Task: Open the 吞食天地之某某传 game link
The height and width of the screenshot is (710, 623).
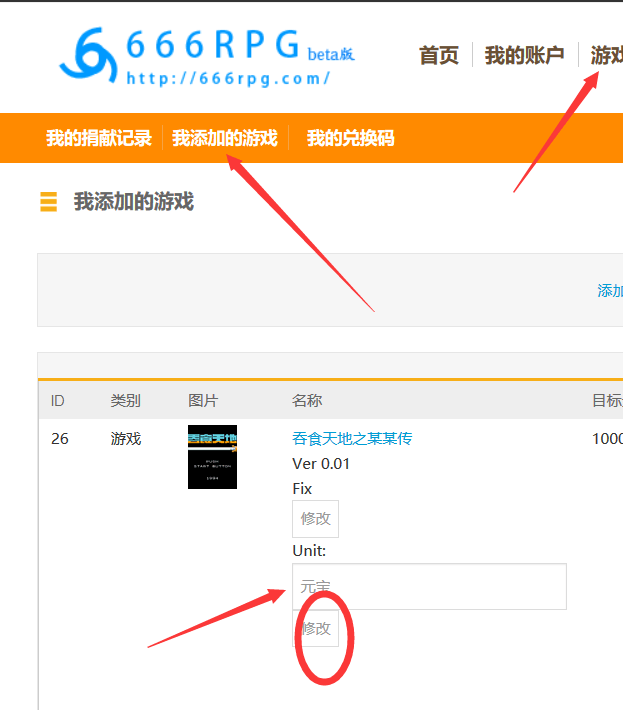Action: (352, 438)
